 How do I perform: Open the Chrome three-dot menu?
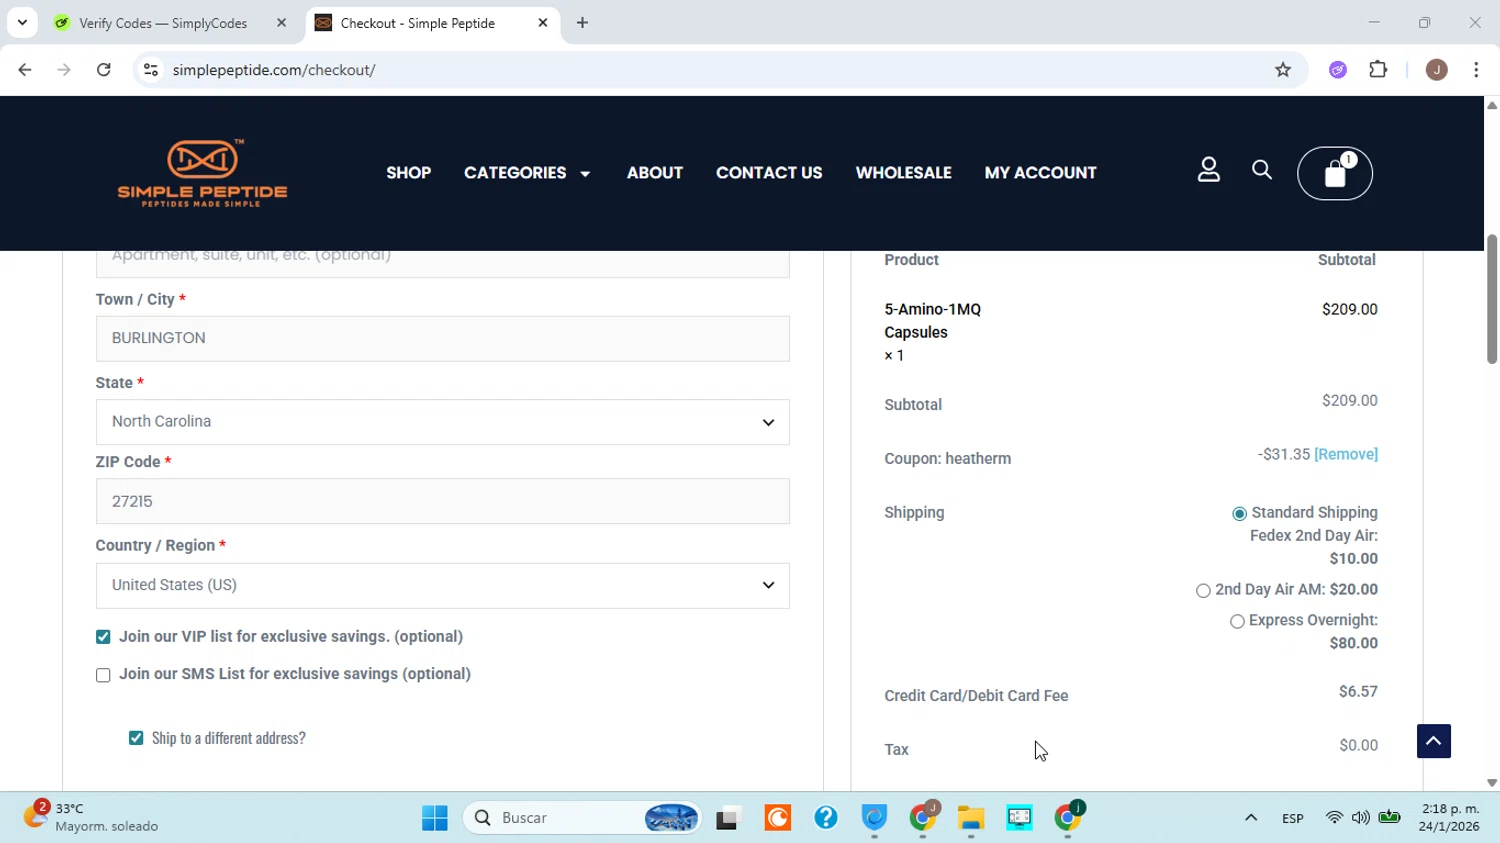[1476, 70]
